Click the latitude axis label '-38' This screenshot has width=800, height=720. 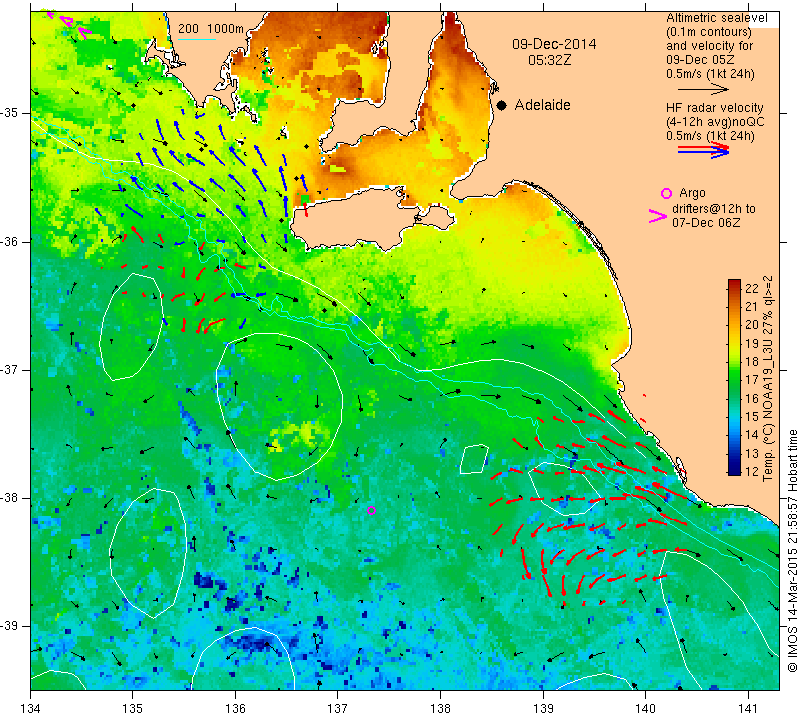(x=10, y=498)
